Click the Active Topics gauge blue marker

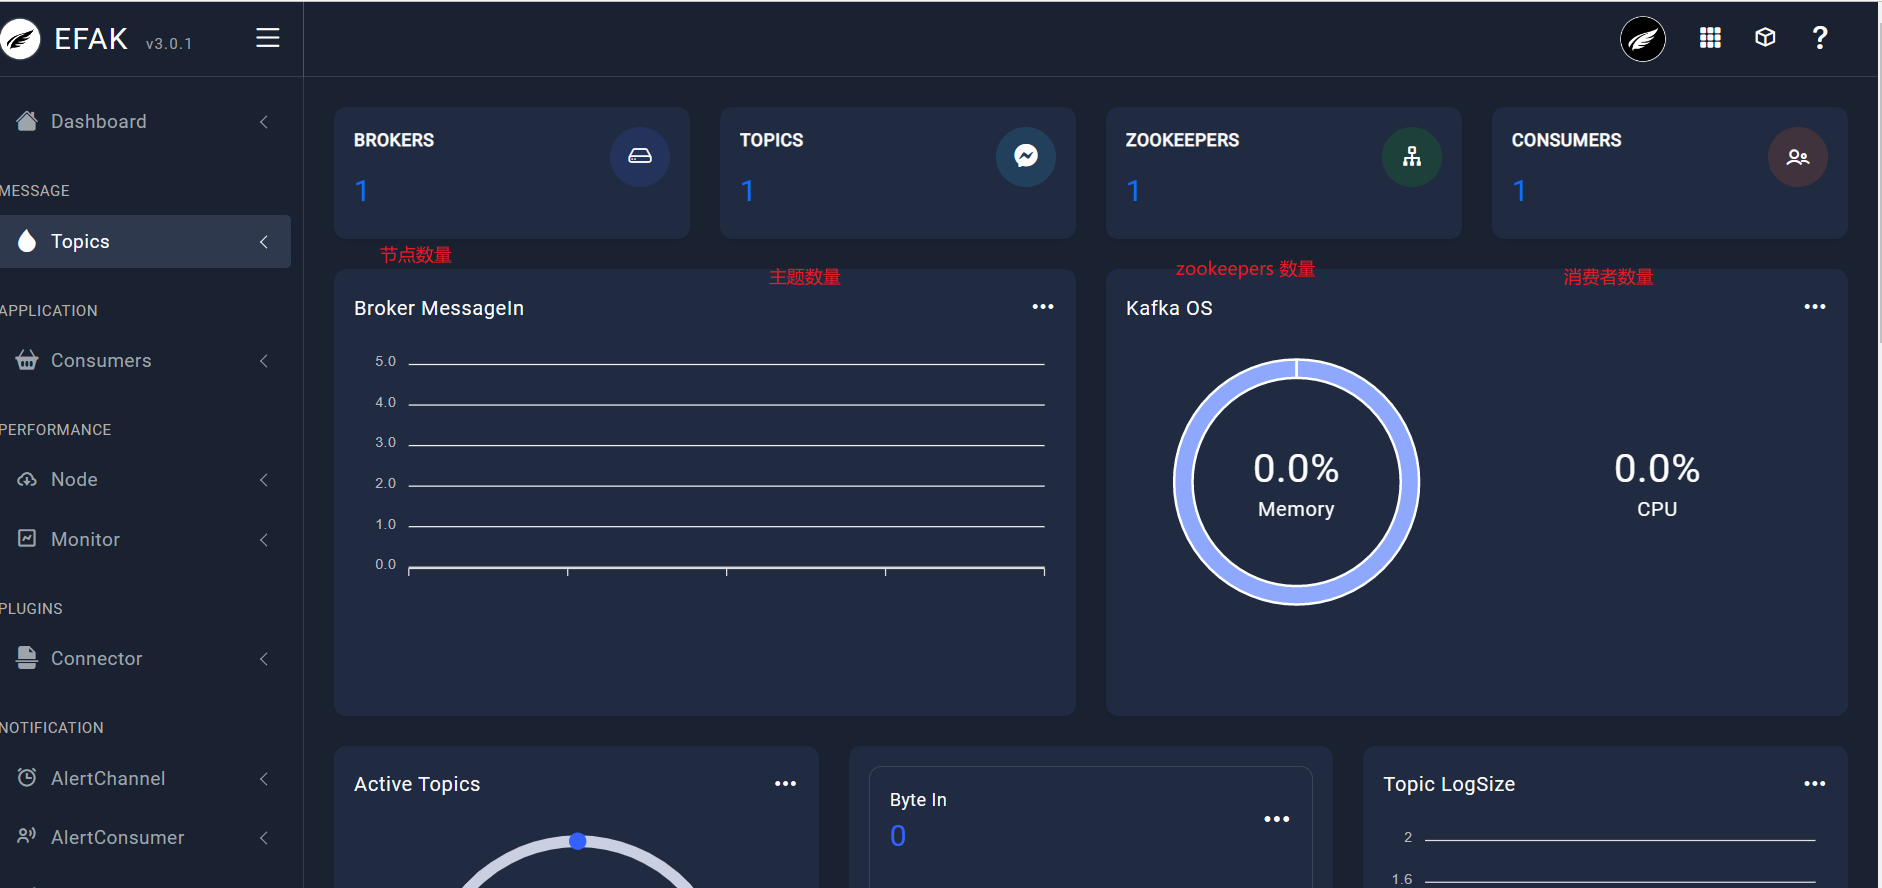(577, 841)
